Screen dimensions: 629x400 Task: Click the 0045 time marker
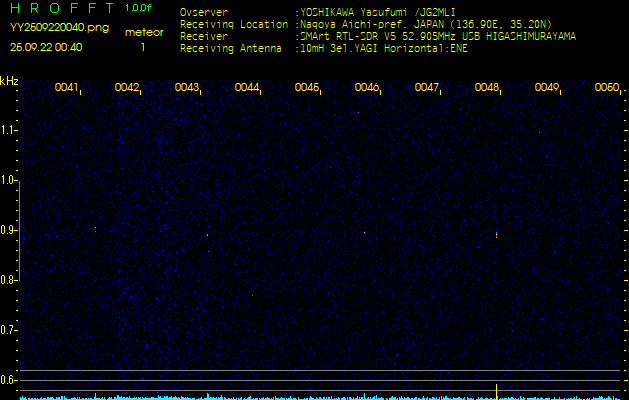click(x=306, y=87)
